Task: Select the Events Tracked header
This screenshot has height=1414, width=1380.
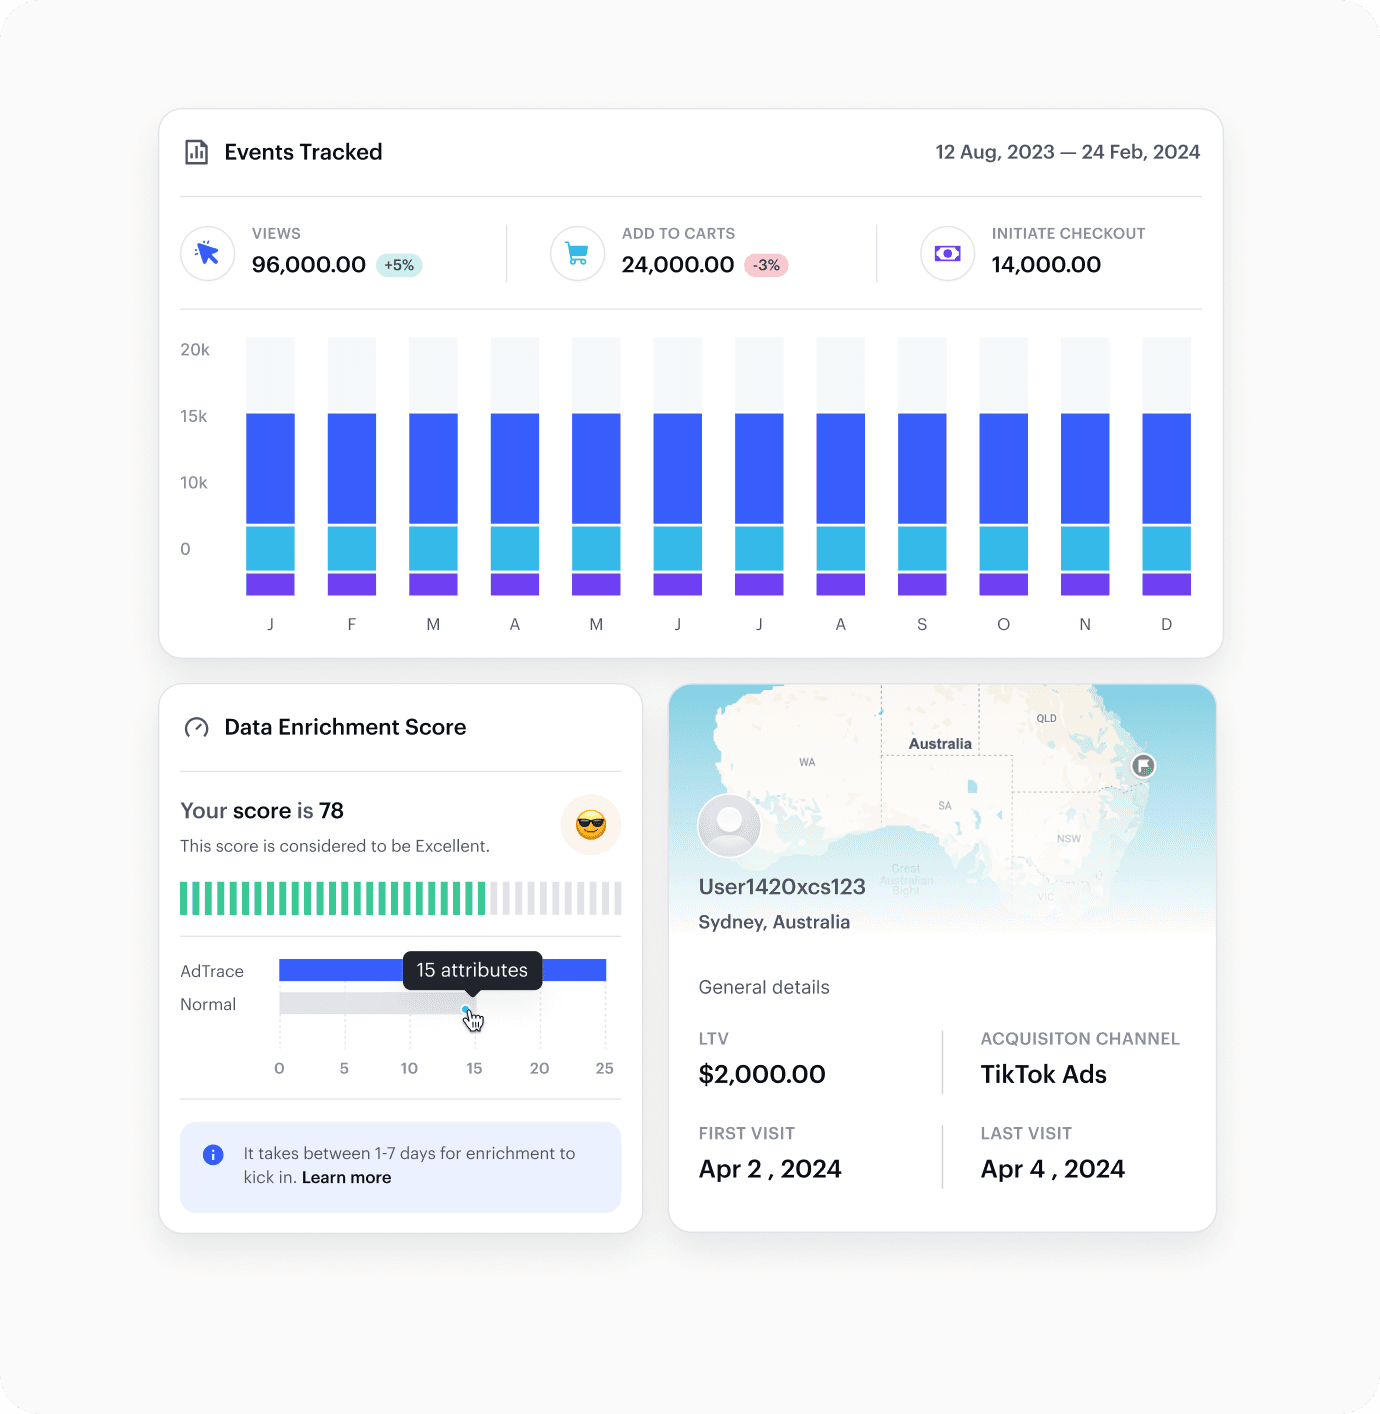Action: click(x=303, y=152)
